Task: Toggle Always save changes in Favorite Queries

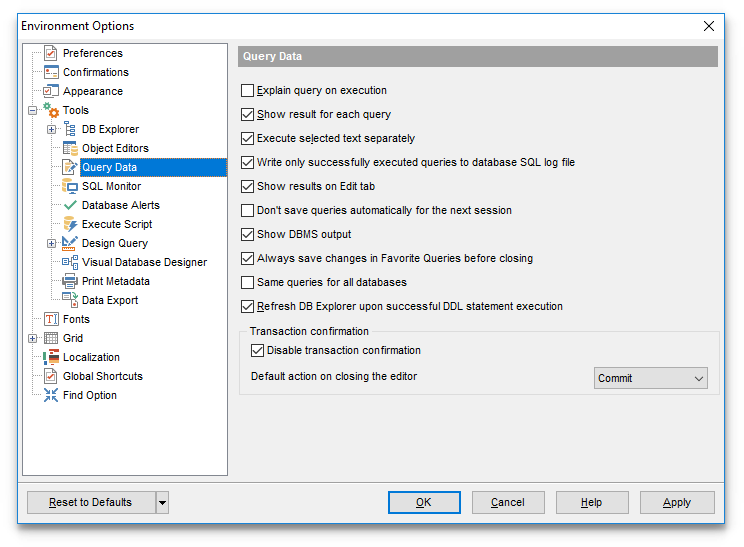Action: [x=247, y=258]
